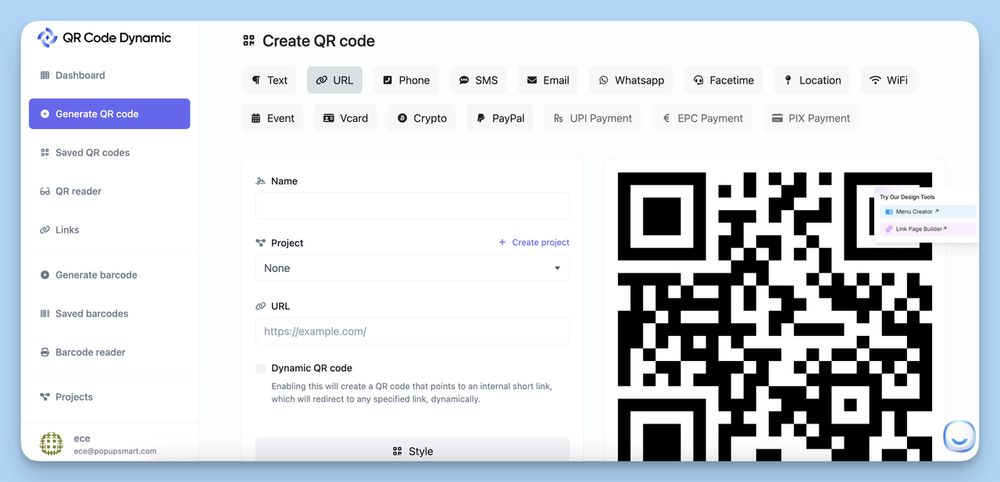Open the Menu Creator design tool
Screen dimensions: 1000x482
[x=928, y=212]
